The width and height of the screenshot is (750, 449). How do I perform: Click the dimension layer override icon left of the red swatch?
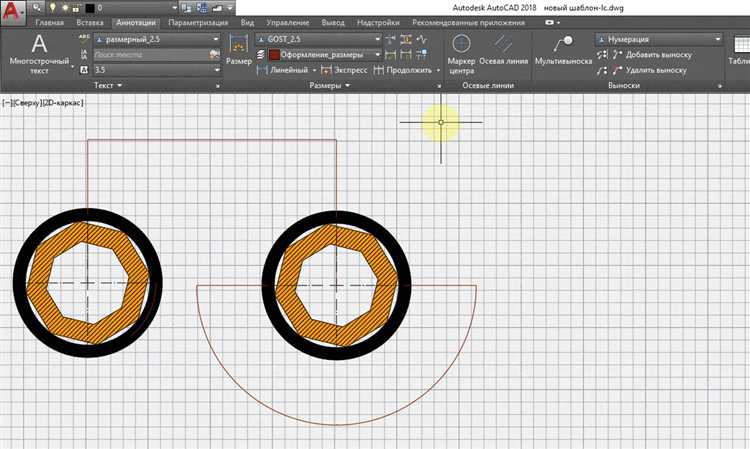[x=261, y=55]
